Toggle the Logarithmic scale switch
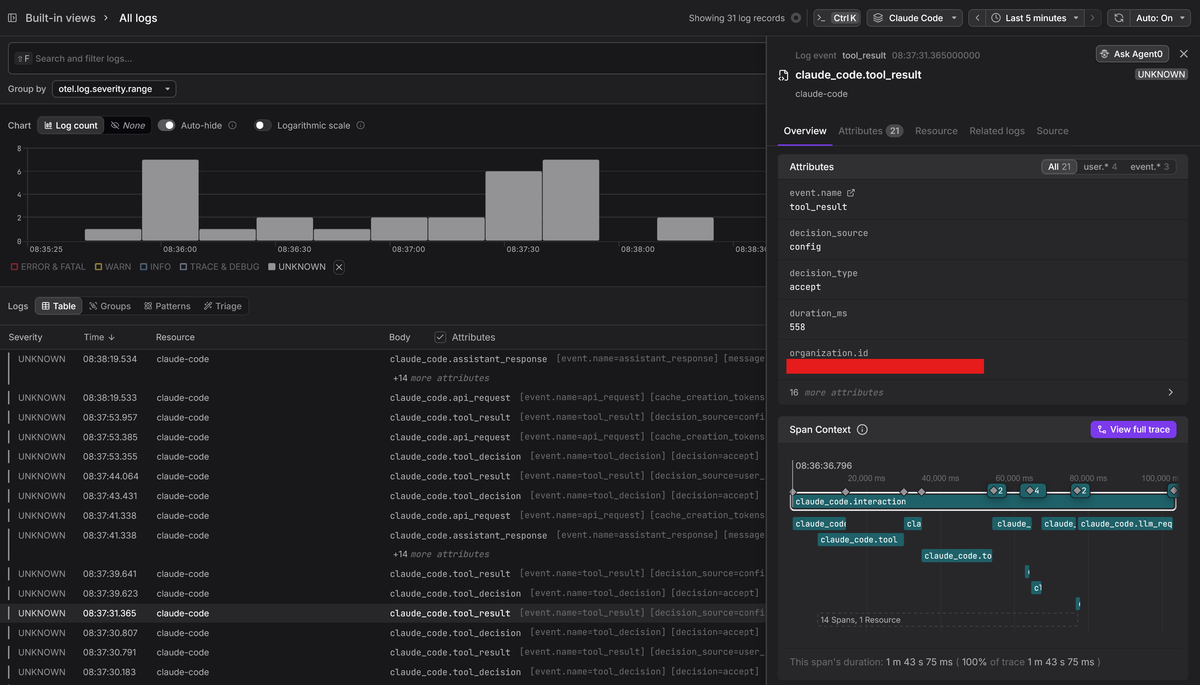 262,125
